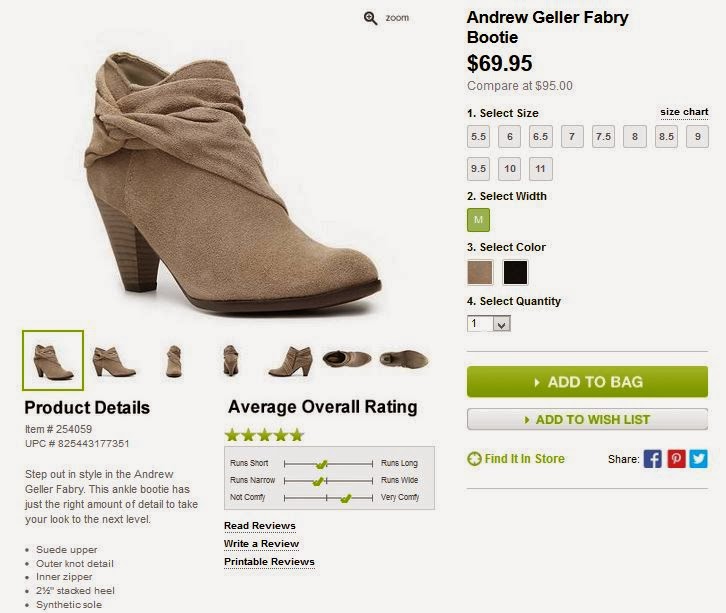Screen dimensions: 726x613
Task: Click the 2½" stacked heel bullet
Action: [x=75, y=591]
